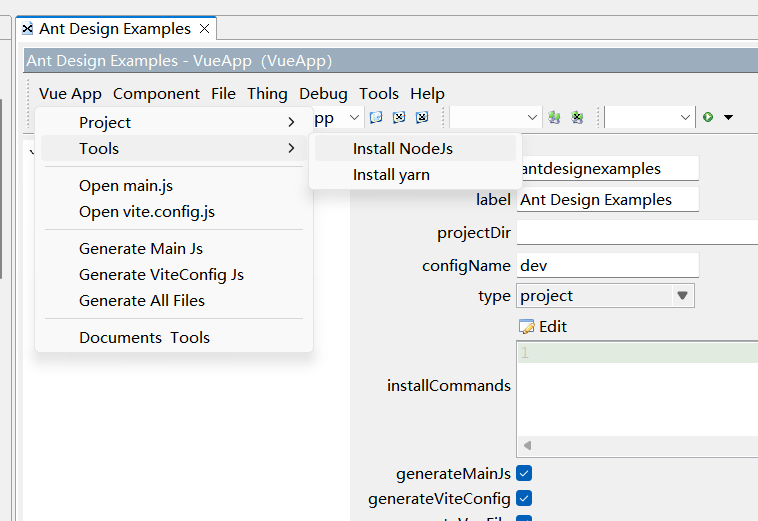Image resolution: width=758 pixels, height=521 pixels.
Task: Click the title 'Ant Design Examples - VueApp (VueApp)'
Action: (x=179, y=61)
